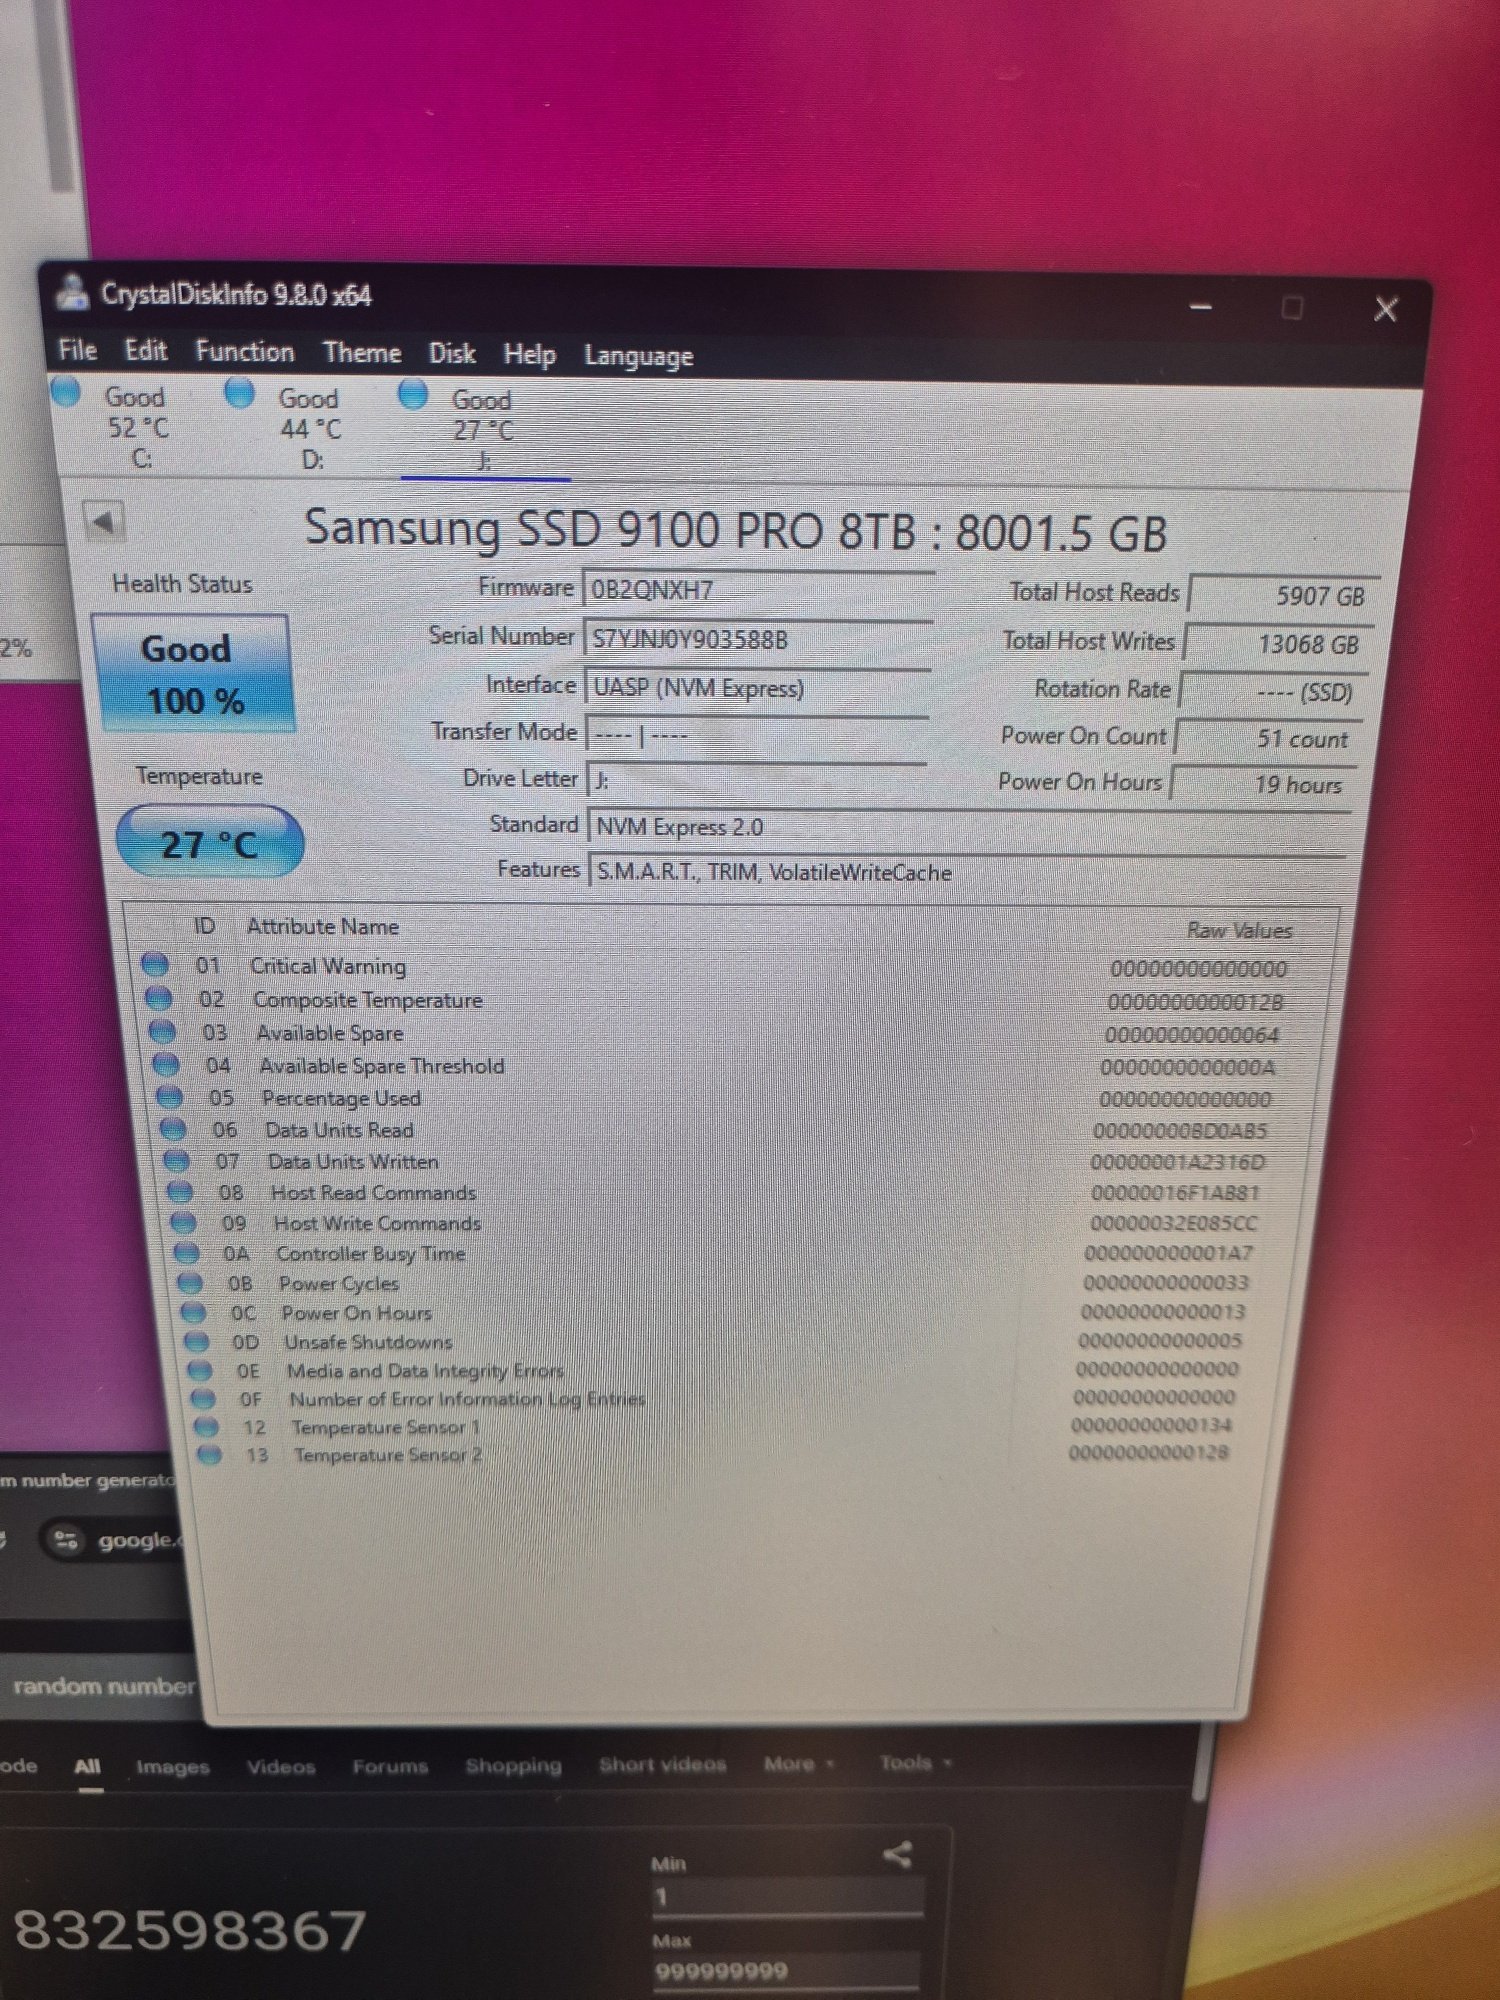This screenshot has height=2000, width=1500.
Task: Open the Help menu
Action: click(530, 355)
